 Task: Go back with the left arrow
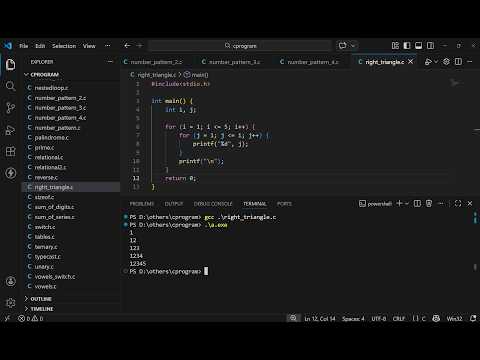click(127, 46)
